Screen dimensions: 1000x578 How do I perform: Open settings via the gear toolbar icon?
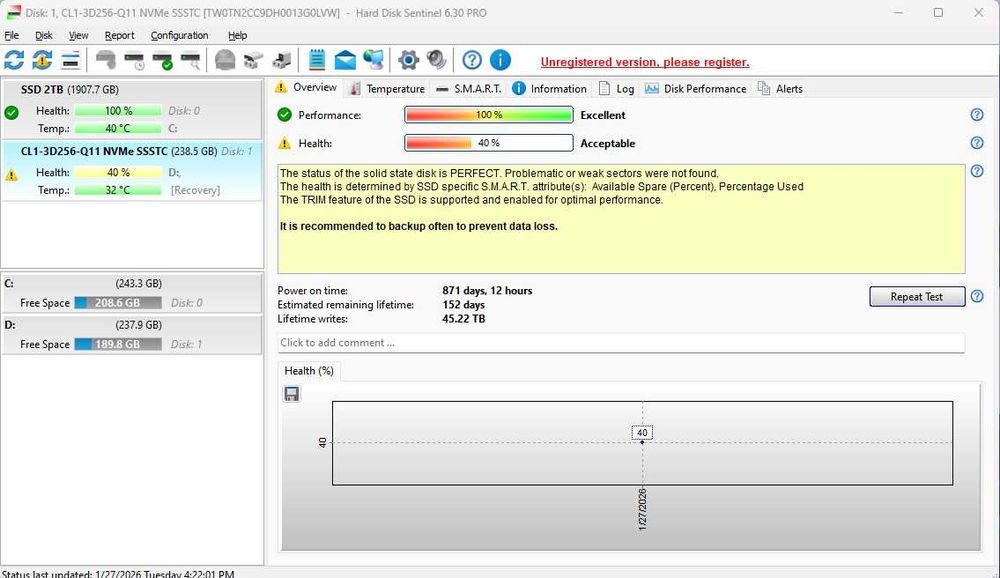coord(408,60)
